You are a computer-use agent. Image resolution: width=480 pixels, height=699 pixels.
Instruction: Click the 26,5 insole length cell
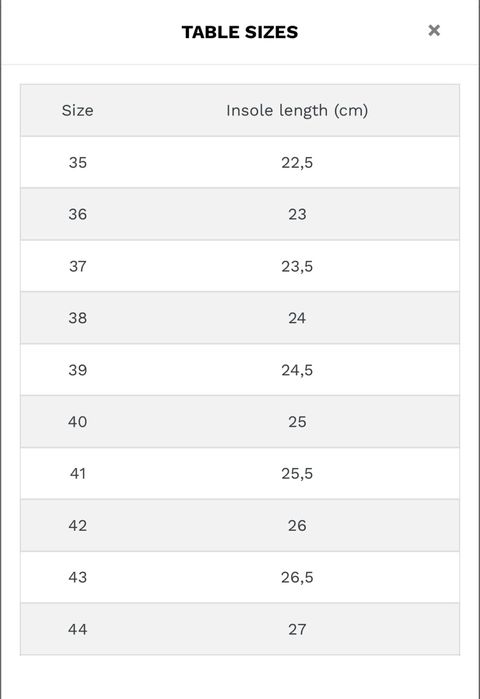(297, 577)
